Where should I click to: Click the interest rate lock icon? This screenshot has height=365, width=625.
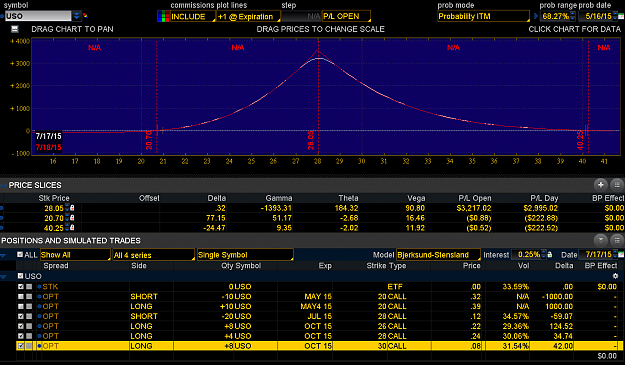(x=550, y=255)
